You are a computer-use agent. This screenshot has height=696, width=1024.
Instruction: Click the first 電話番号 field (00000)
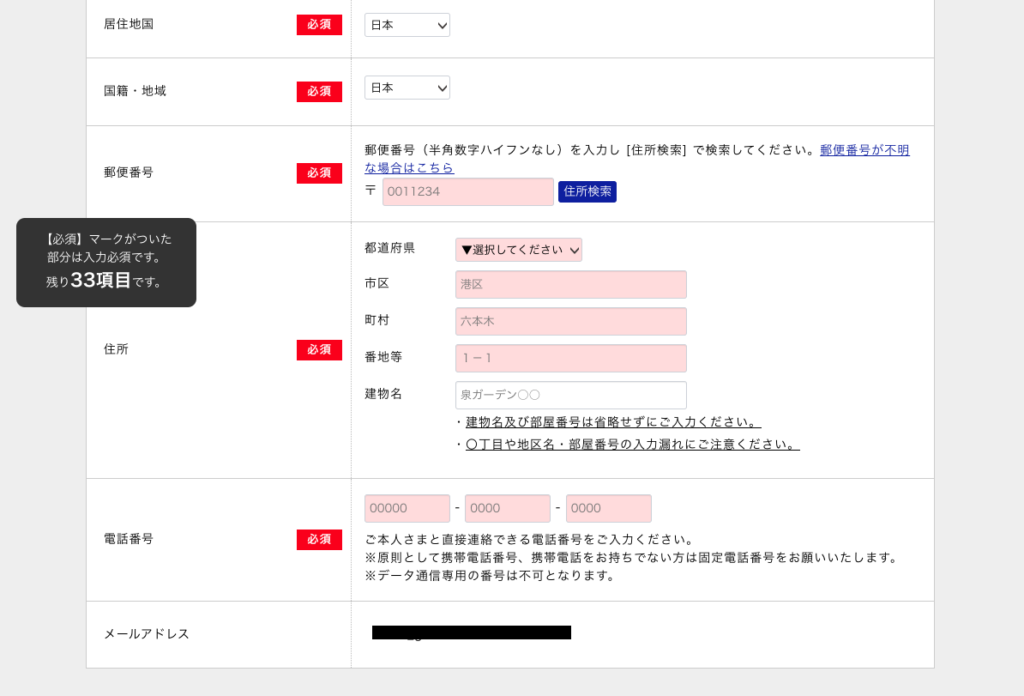coord(407,508)
